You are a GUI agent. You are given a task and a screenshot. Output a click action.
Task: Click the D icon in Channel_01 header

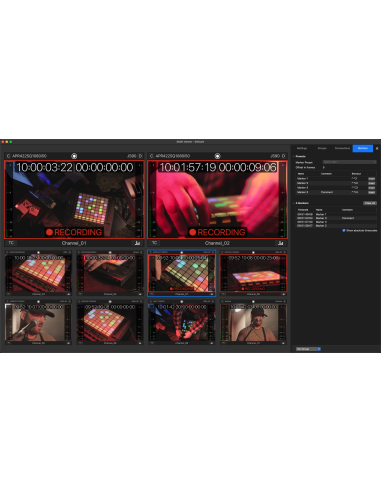point(140,156)
